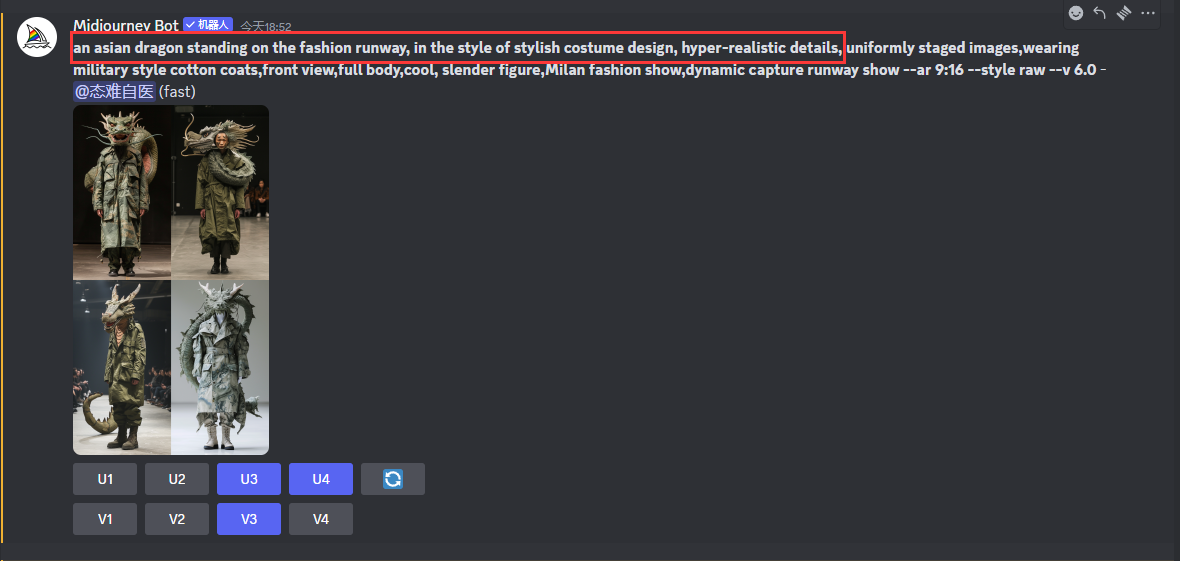The height and width of the screenshot is (561, 1180).
Task: Reply to the Midjourney Bot message
Action: click(1099, 13)
